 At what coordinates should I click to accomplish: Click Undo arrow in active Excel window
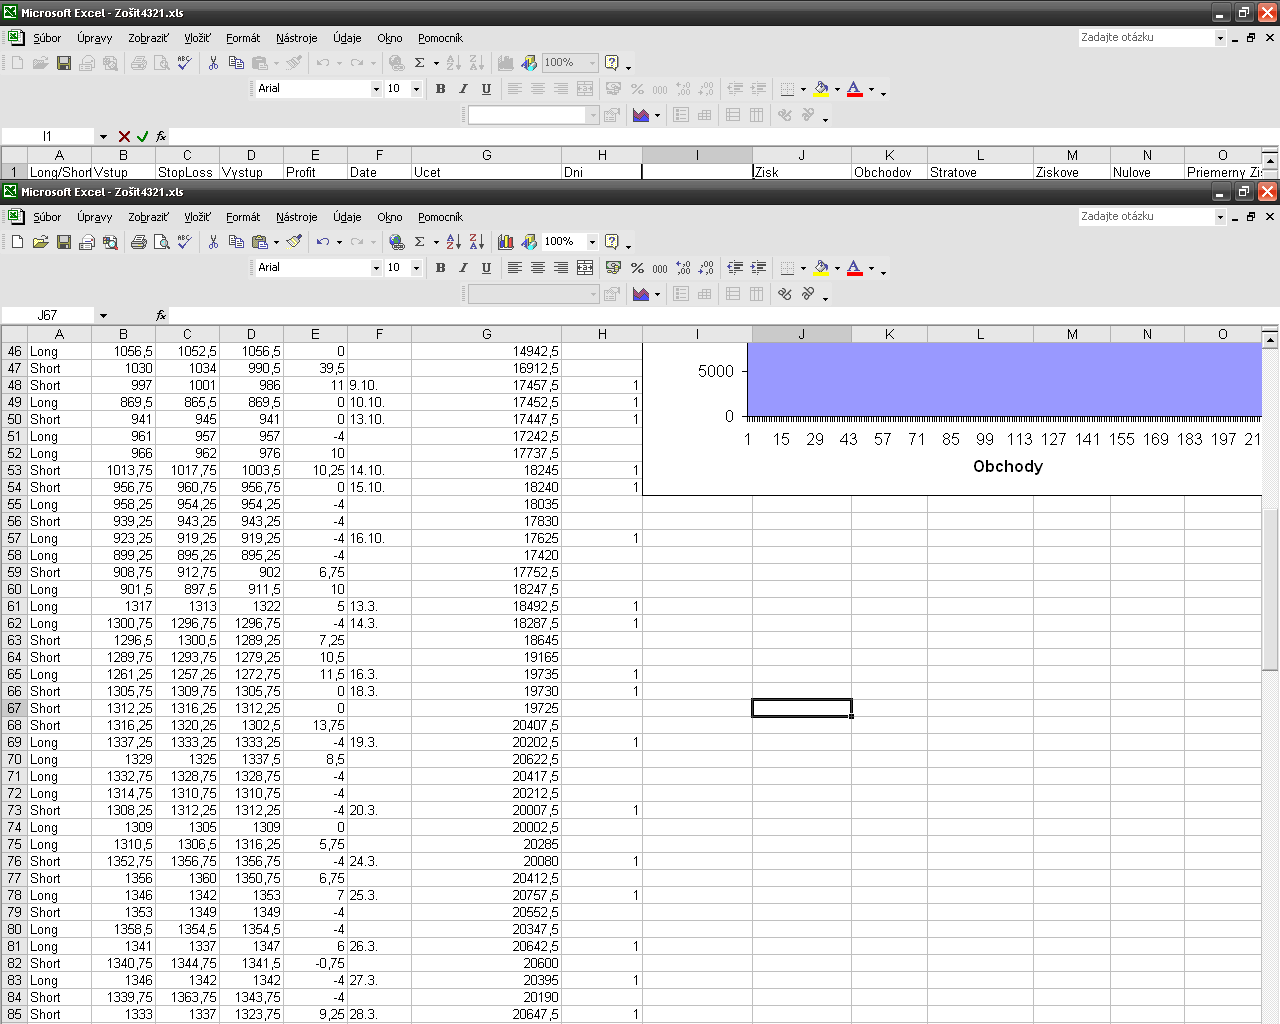pyautogui.click(x=323, y=242)
